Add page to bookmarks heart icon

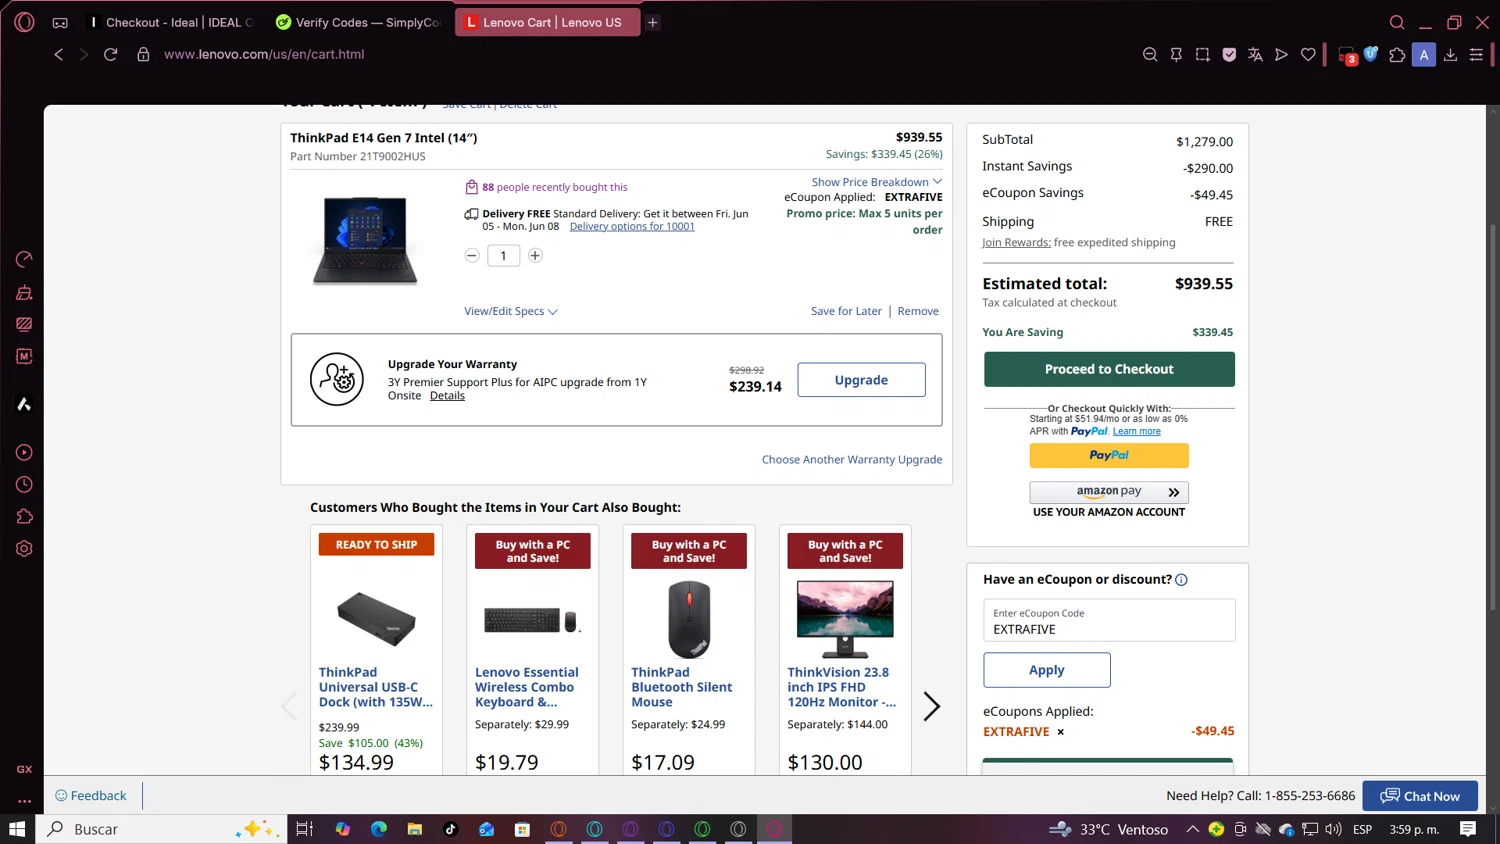point(1308,55)
